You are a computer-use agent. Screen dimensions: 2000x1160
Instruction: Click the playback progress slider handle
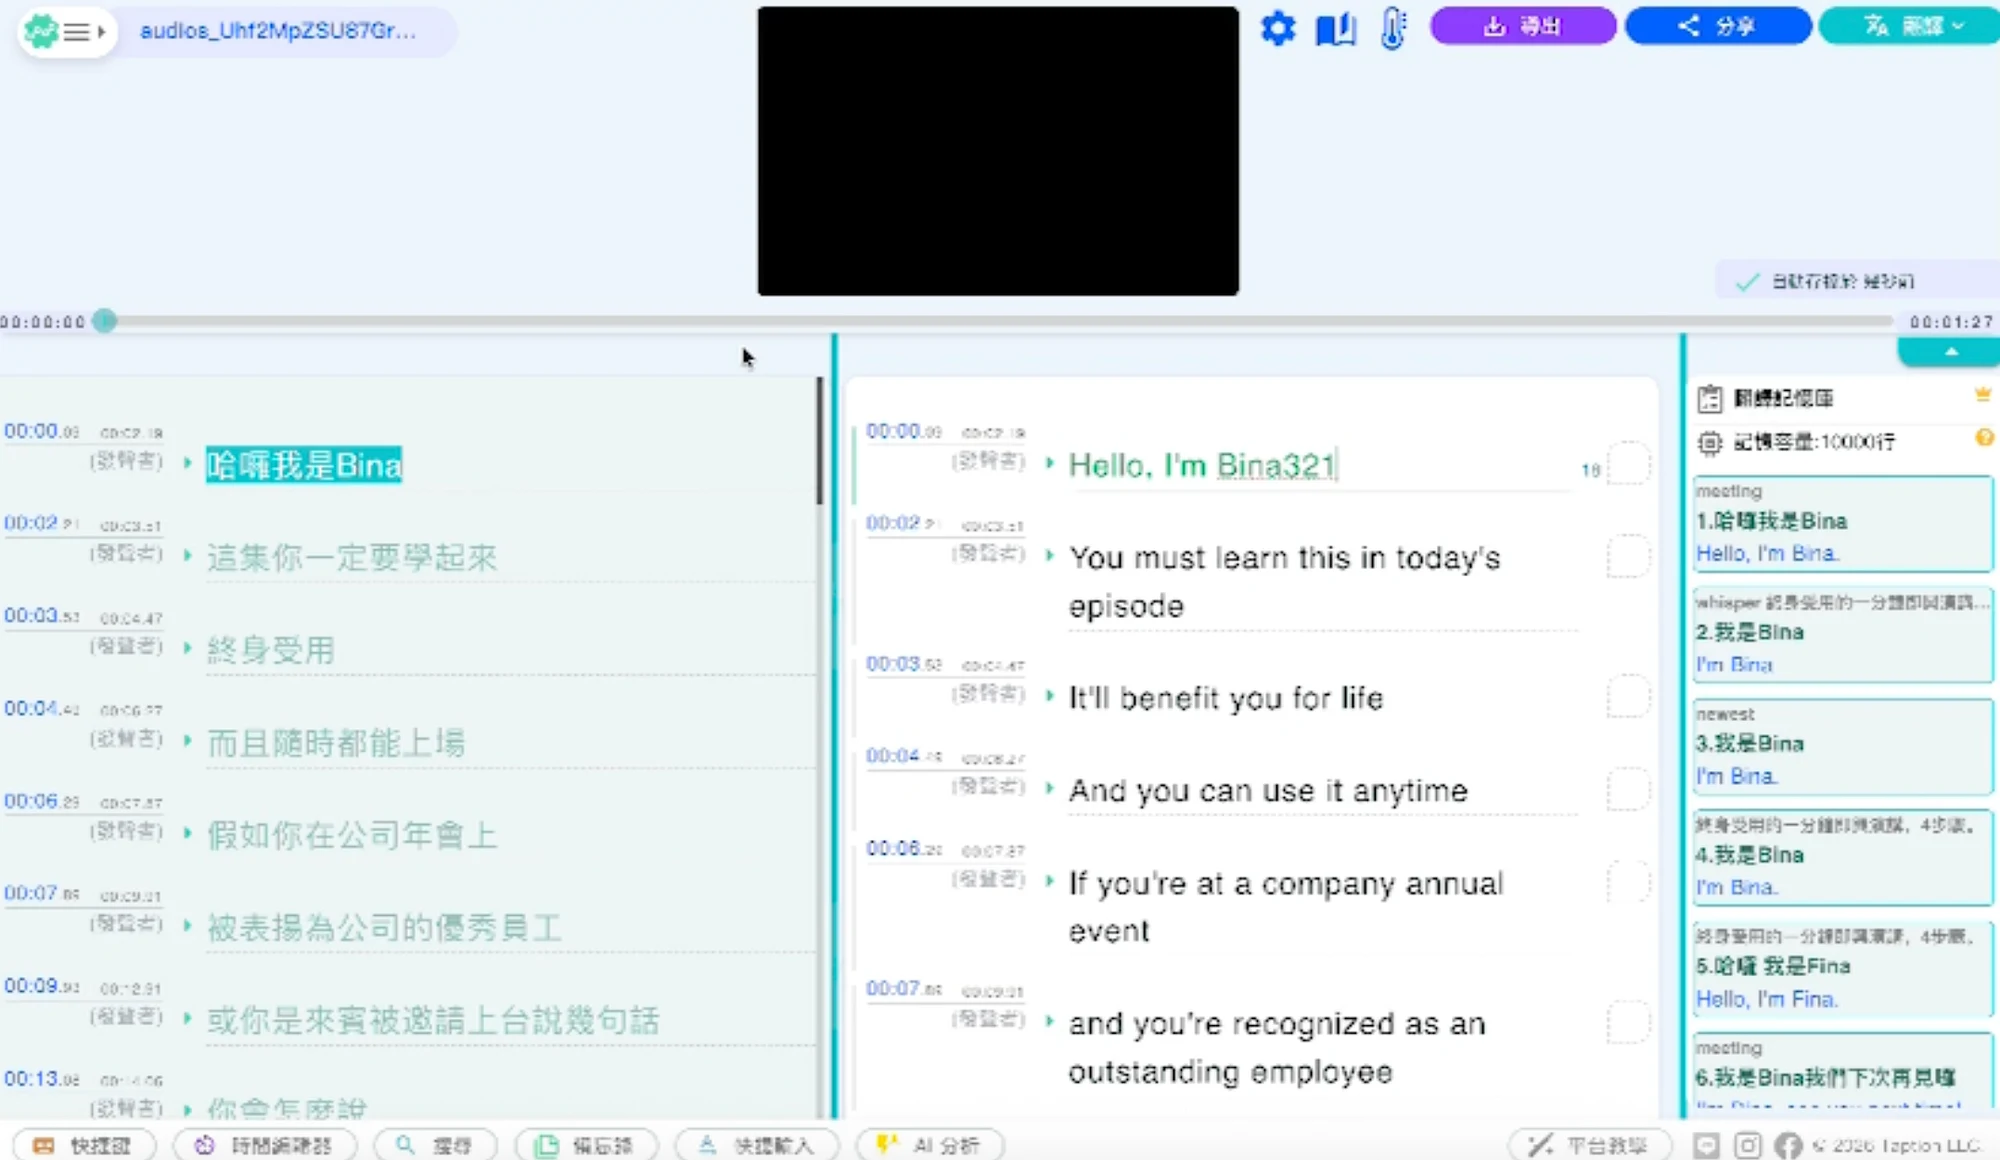click(x=105, y=321)
